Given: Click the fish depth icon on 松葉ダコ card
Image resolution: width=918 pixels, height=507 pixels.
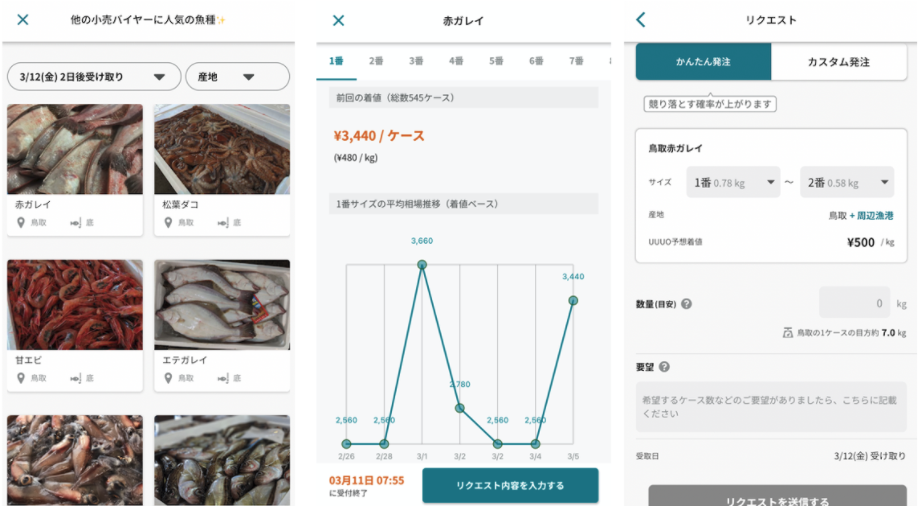Looking at the screenshot, I should tap(223, 222).
